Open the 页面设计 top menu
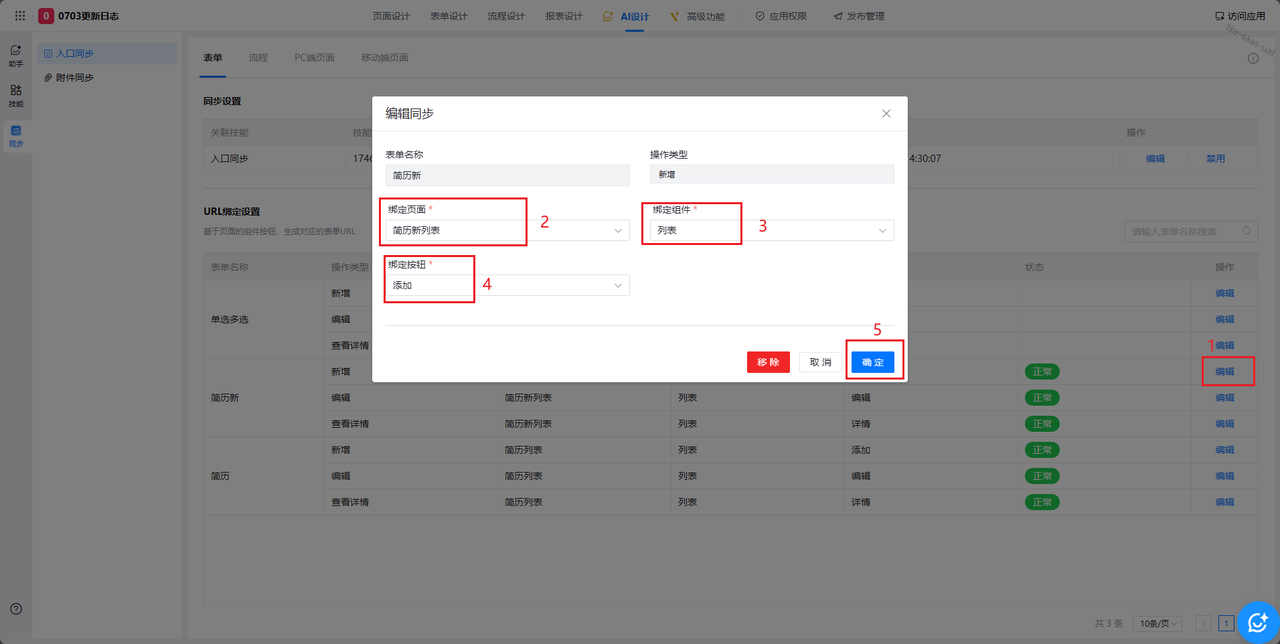1280x644 pixels. point(391,16)
